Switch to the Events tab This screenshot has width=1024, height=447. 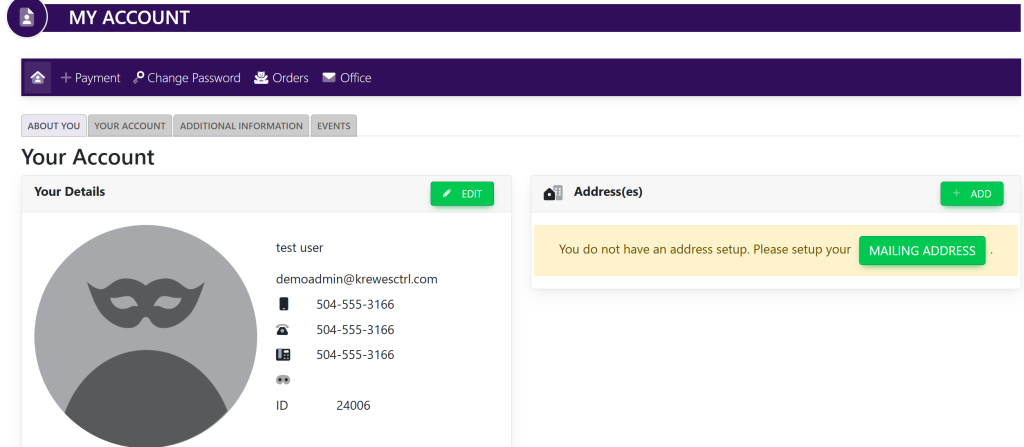333,126
